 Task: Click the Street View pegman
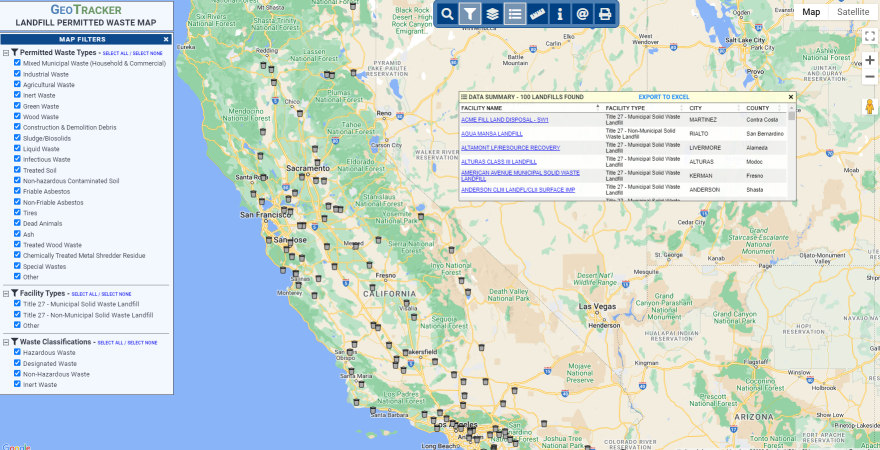(869, 107)
